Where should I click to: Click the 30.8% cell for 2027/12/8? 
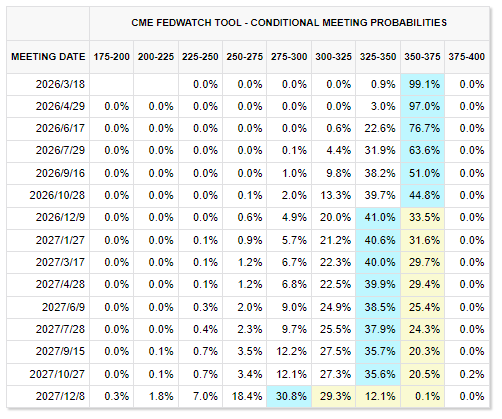(289, 396)
